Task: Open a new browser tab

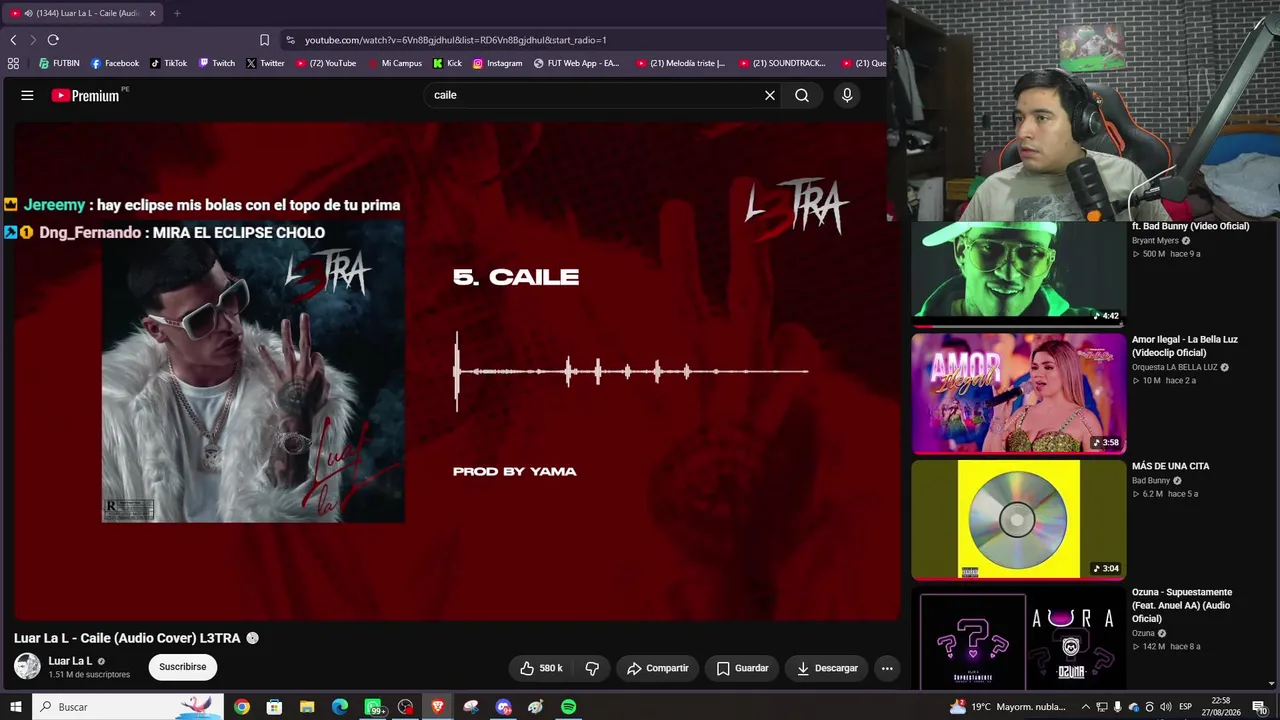Action: pyautogui.click(x=177, y=13)
